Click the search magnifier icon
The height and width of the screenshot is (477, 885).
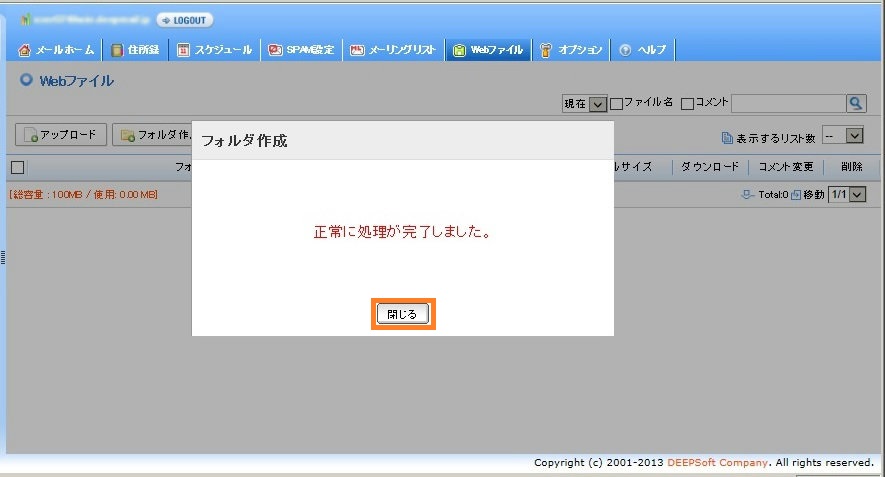tap(856, 103)
